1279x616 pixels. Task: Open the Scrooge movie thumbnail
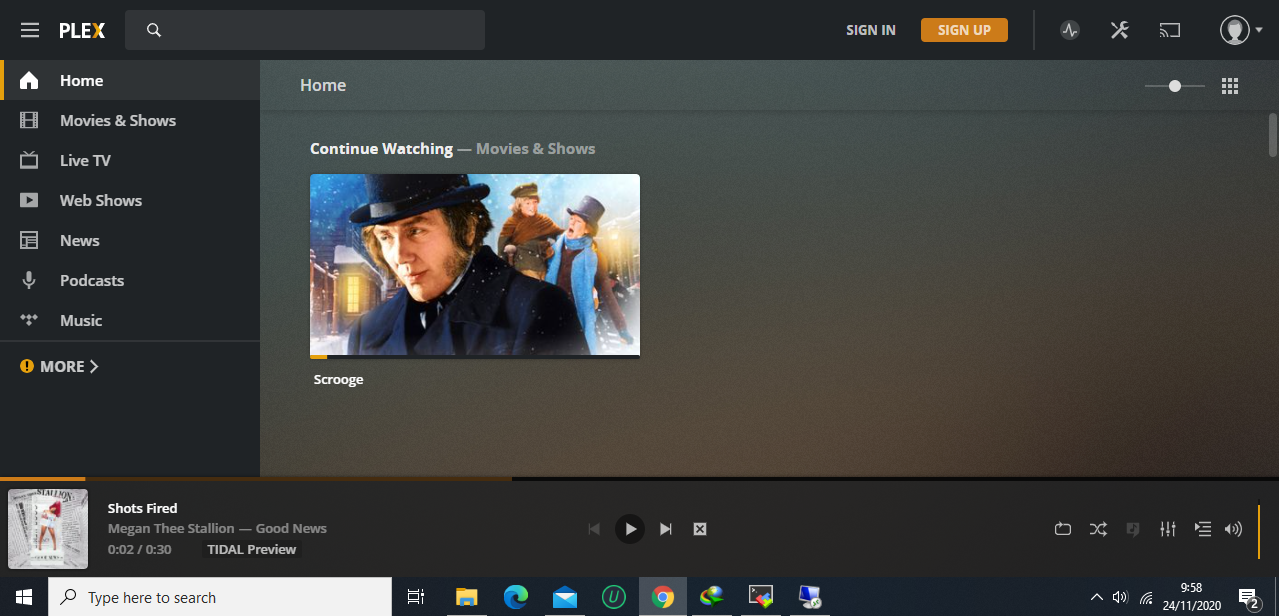[x=475, y=265]
